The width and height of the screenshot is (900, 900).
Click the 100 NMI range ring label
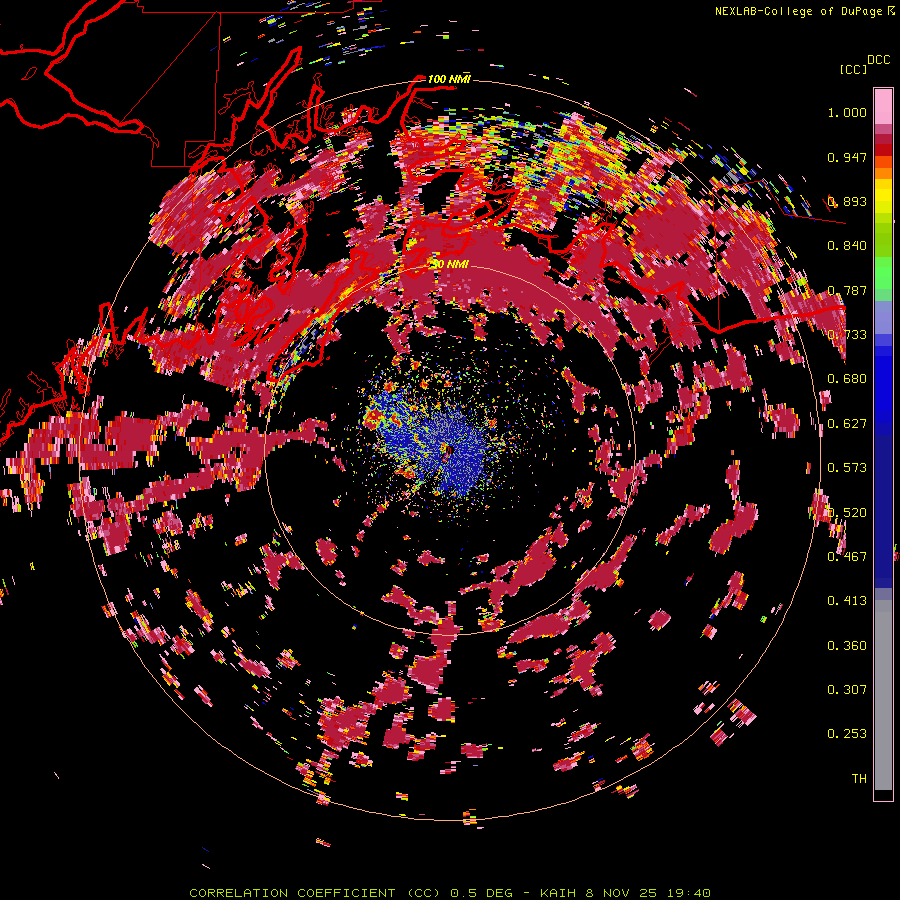pyautogui.click(x=449, y=79)
